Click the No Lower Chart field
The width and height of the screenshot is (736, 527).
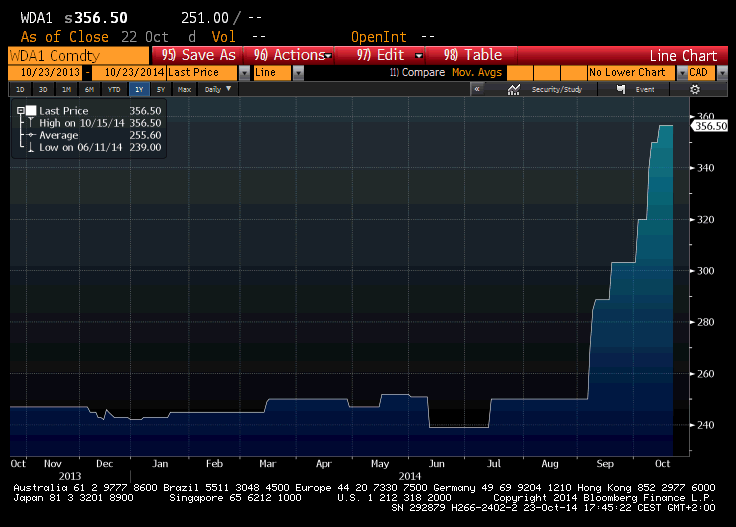(x=631, y=73)
